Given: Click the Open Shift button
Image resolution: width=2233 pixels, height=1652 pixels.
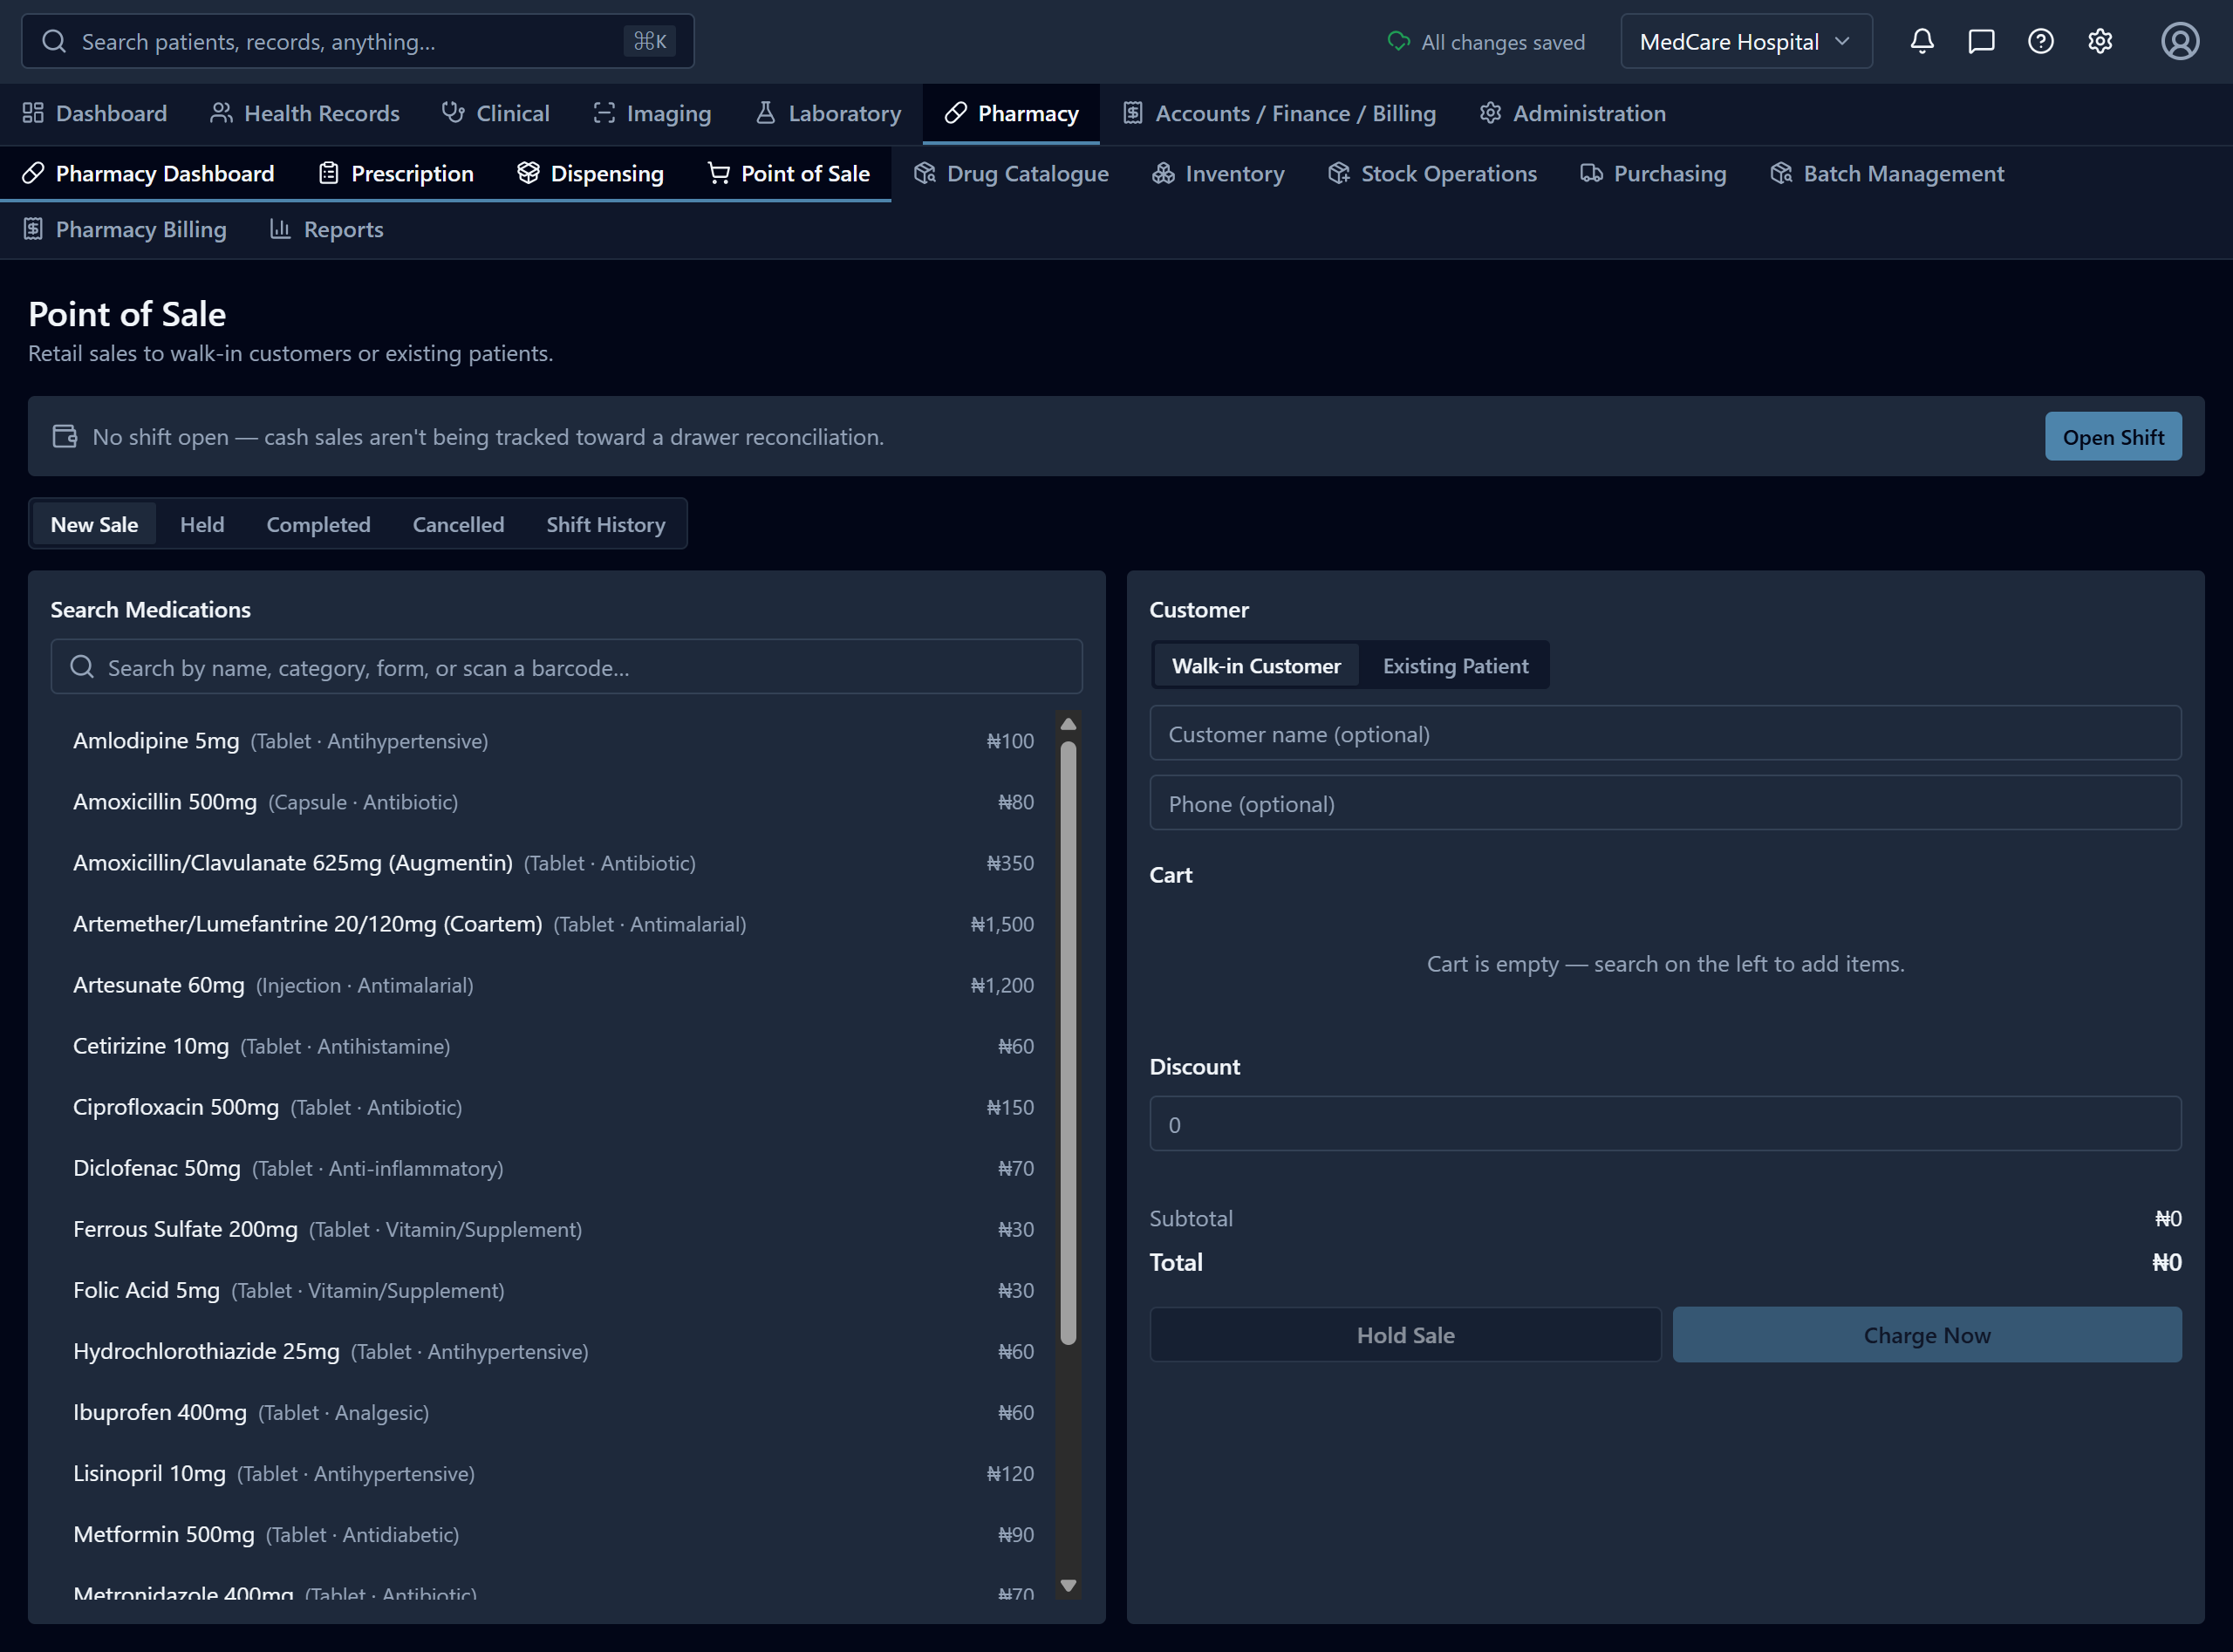Looking at the screenshot, I should tap(2113, 436).
